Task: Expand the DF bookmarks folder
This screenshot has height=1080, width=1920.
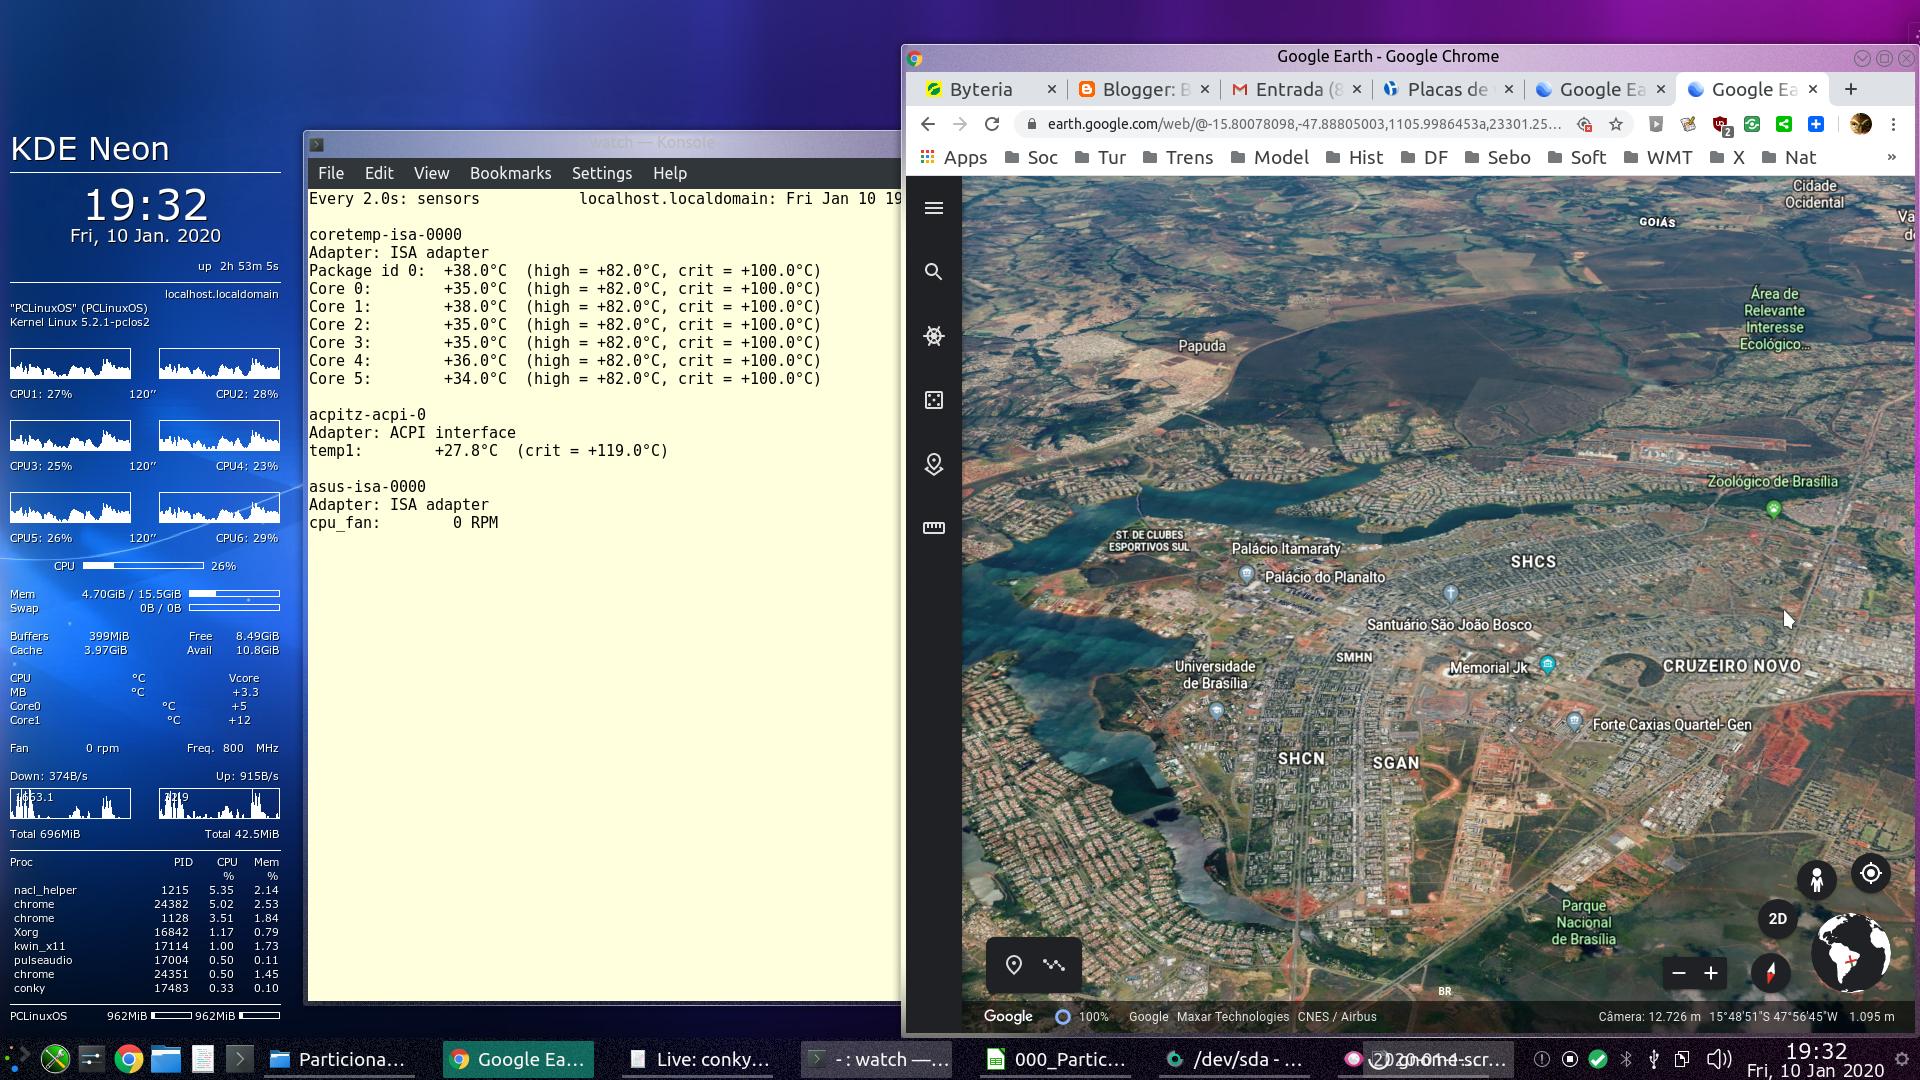Action: 1424,157
